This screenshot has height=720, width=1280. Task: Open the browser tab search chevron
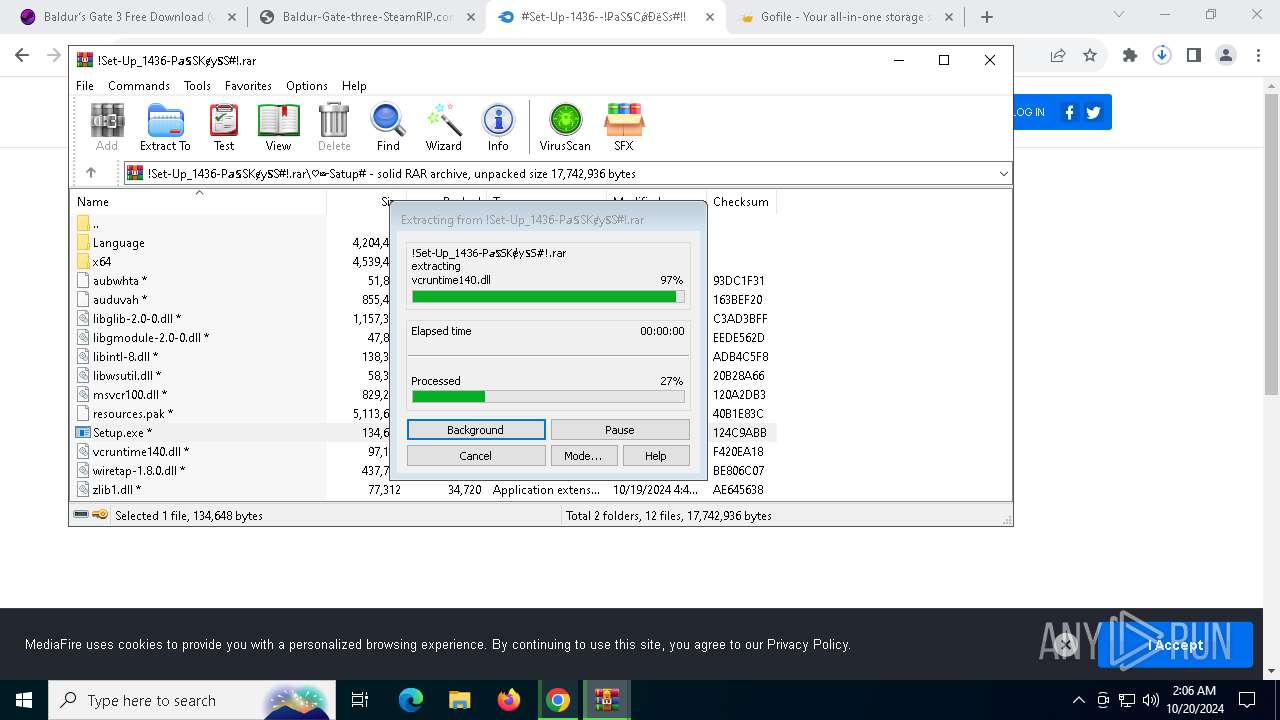(x=1118, y=15)
